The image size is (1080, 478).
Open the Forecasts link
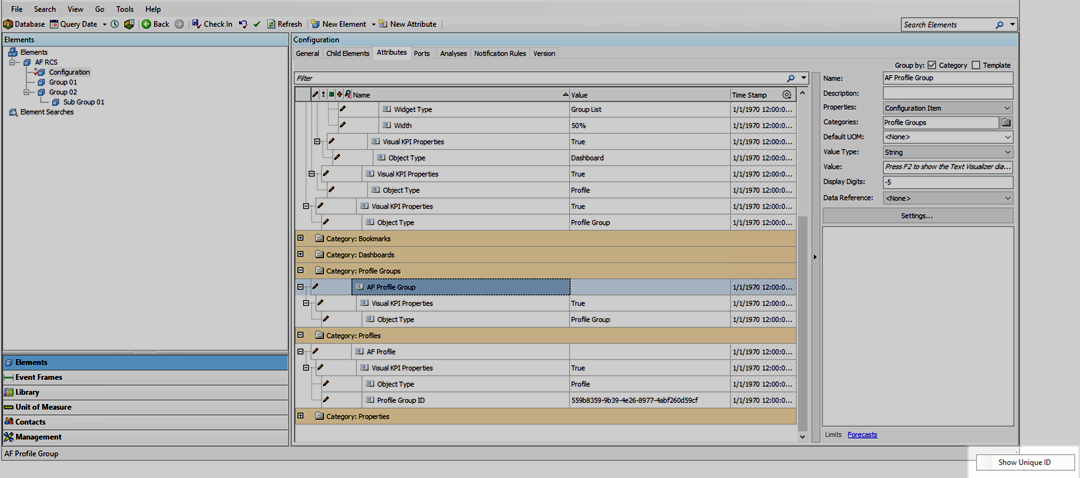pos(862,434)
